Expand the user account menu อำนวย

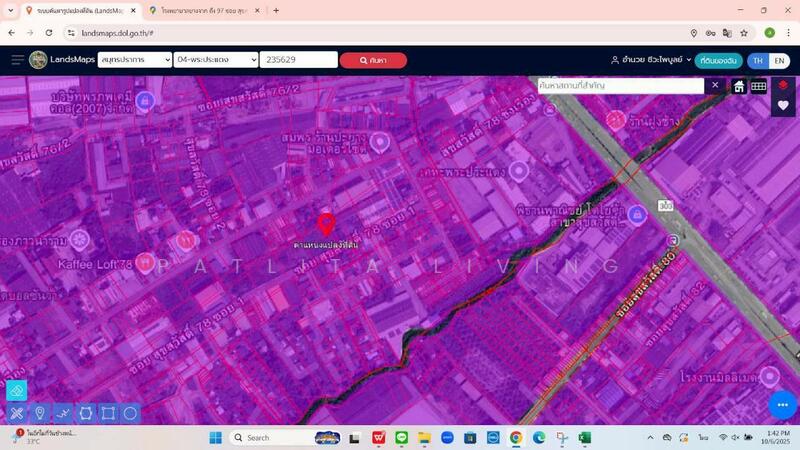click(651, 60)
